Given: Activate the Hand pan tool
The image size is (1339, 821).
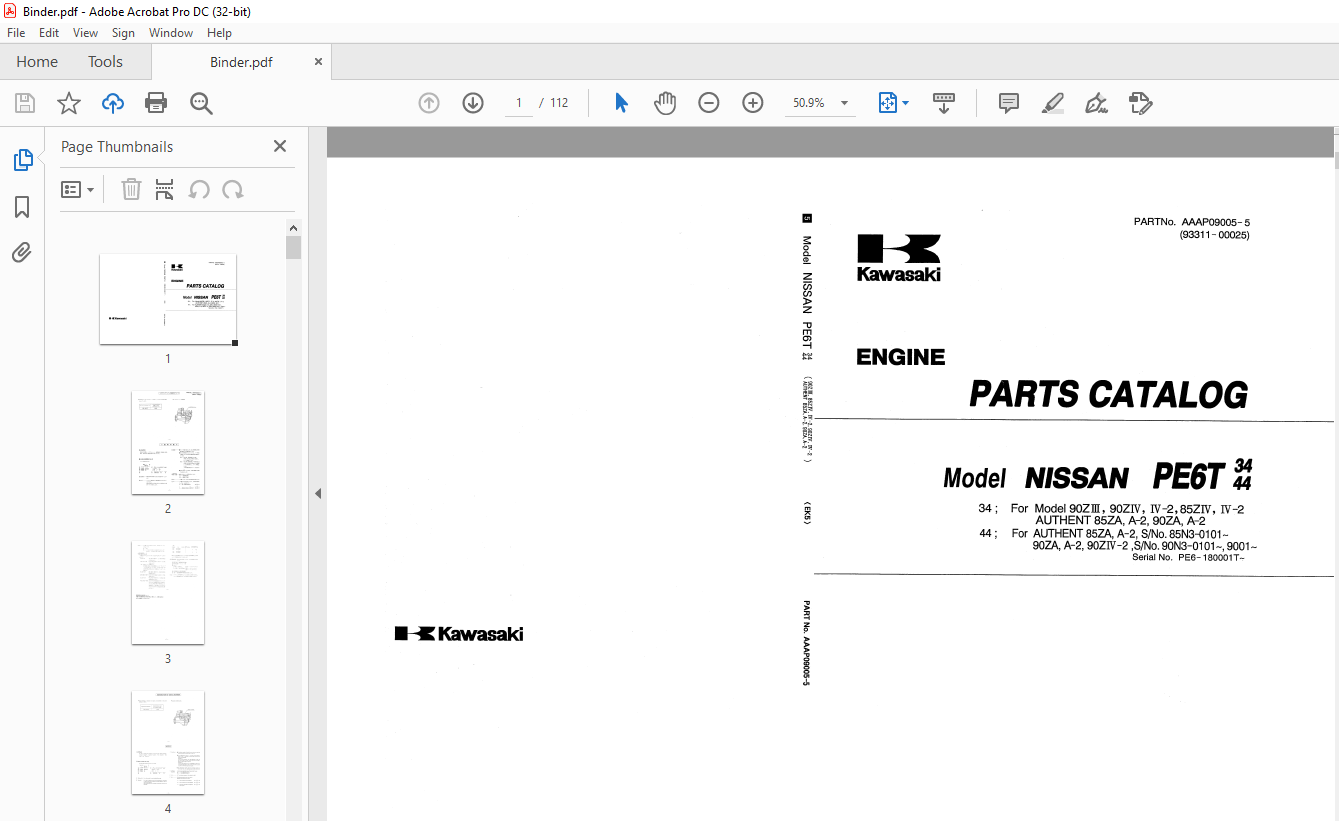Looking at the screenshot, I should tap(665, 103).
